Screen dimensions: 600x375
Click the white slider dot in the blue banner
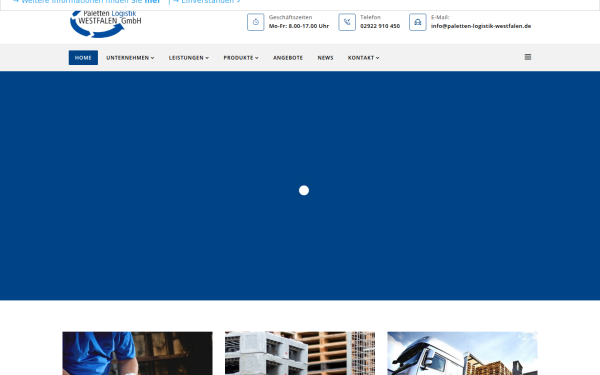coord(304,191)
